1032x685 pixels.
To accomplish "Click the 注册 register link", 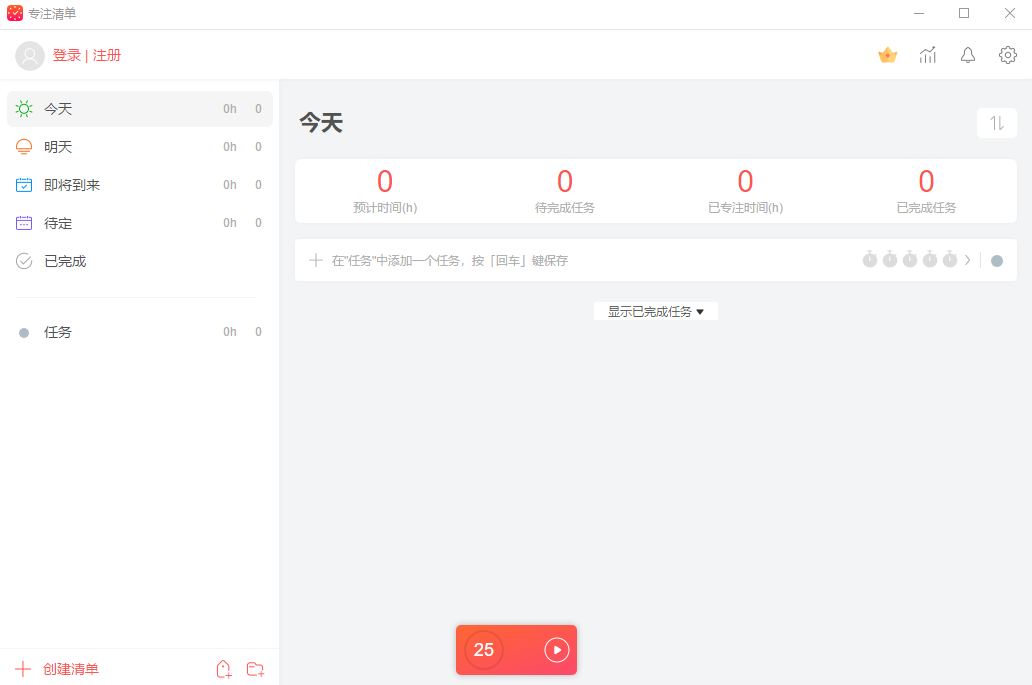I will pos(107,55).
